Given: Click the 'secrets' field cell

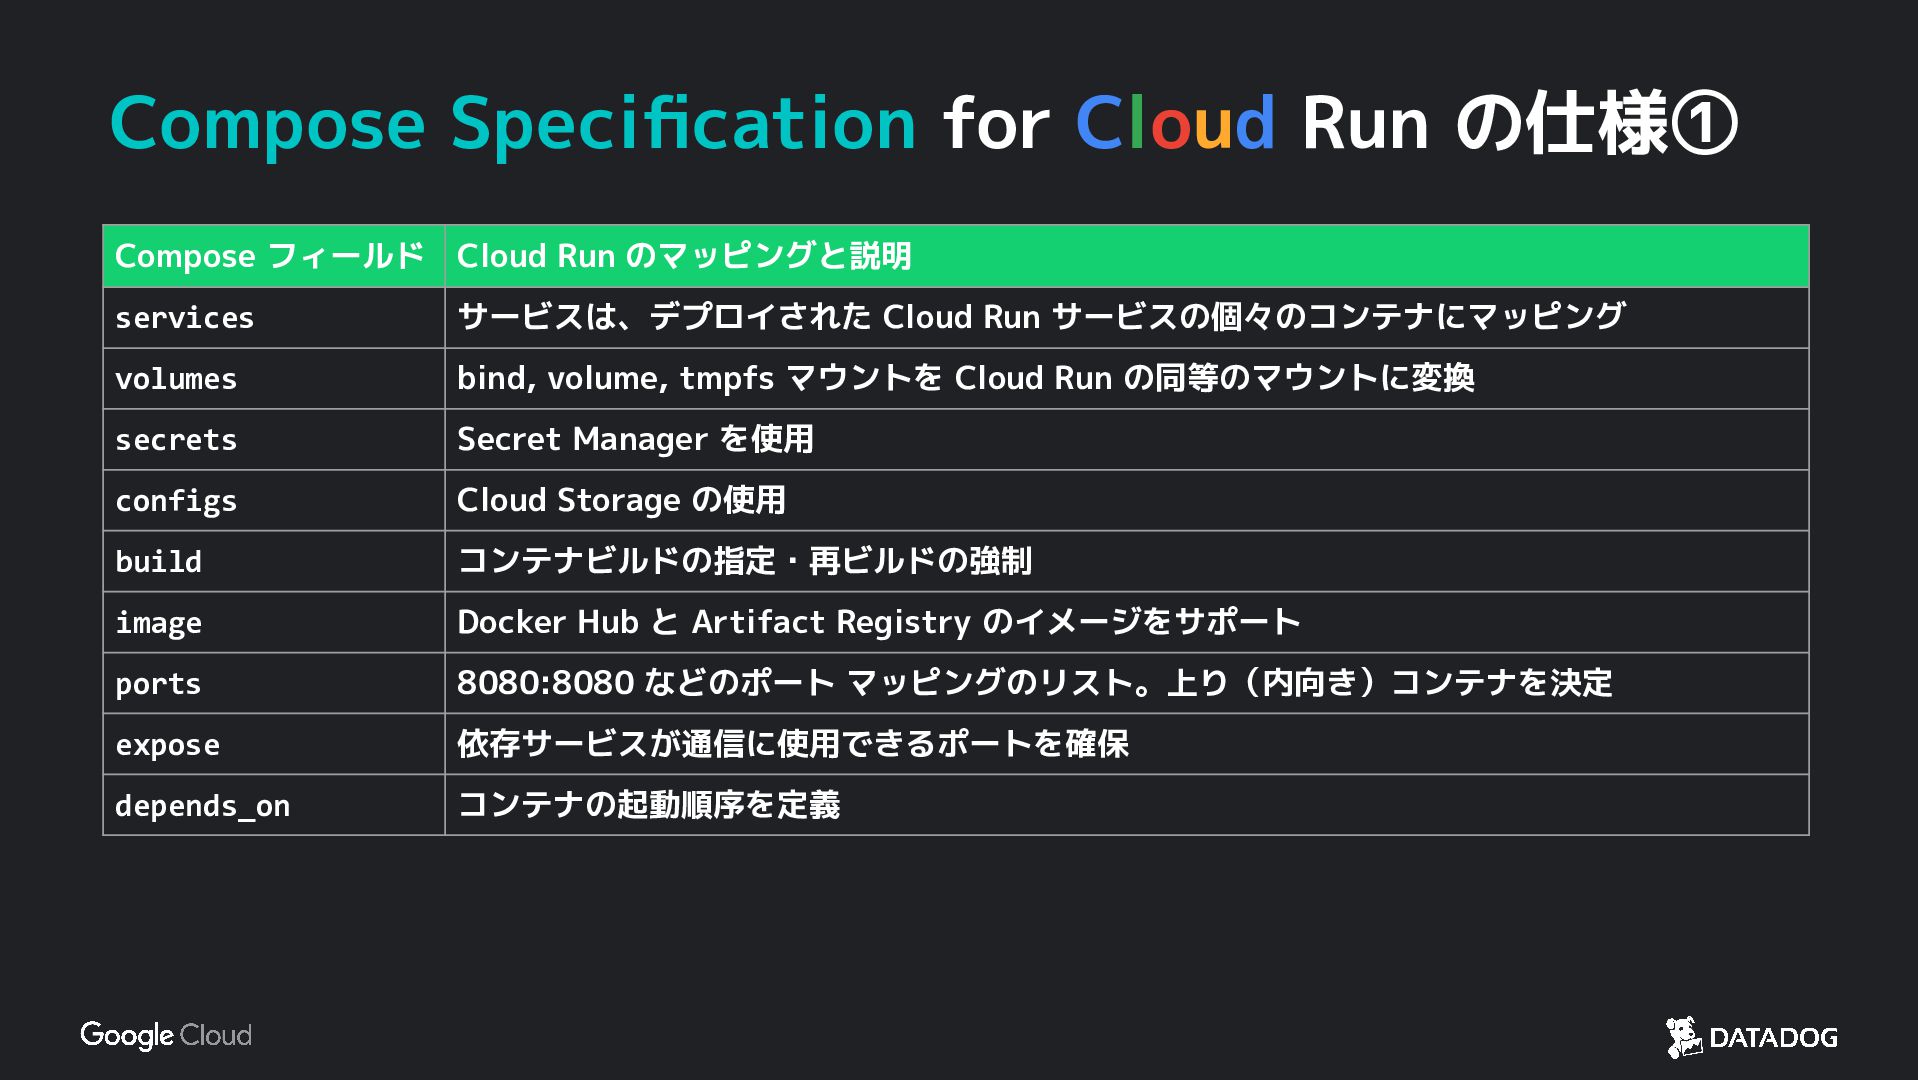Looking at the screenshot, I should pos(273,440).
